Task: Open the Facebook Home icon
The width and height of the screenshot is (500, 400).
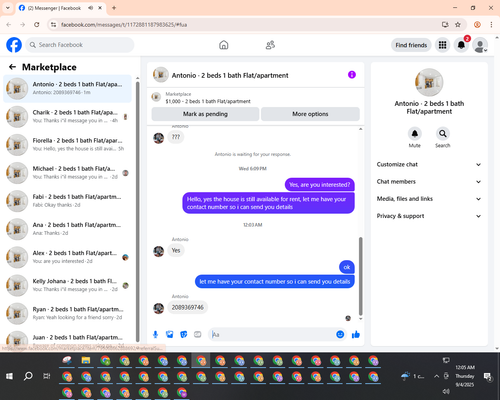Action: pyautogui.click(x=224, y=45)
